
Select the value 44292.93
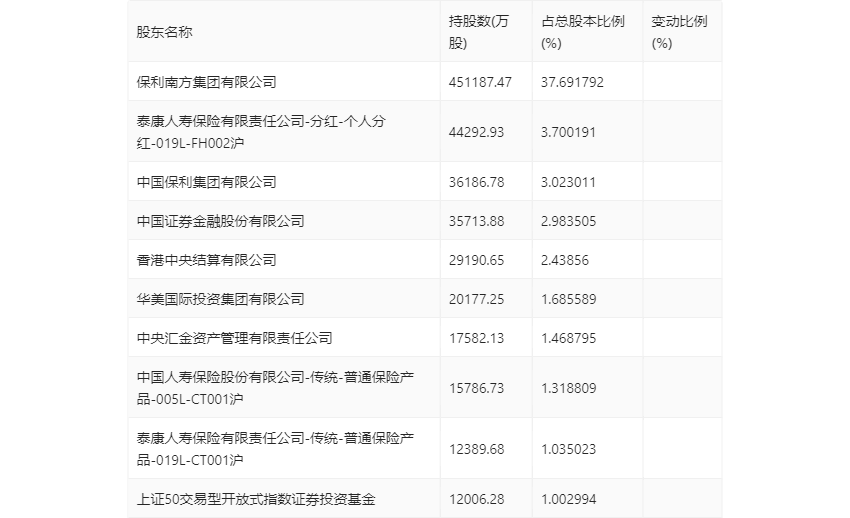tap(476, 132)
